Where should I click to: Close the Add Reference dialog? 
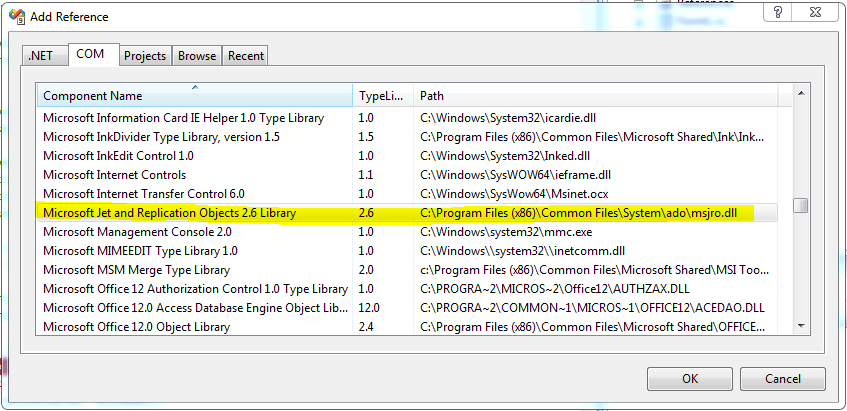tap(816, 12)
